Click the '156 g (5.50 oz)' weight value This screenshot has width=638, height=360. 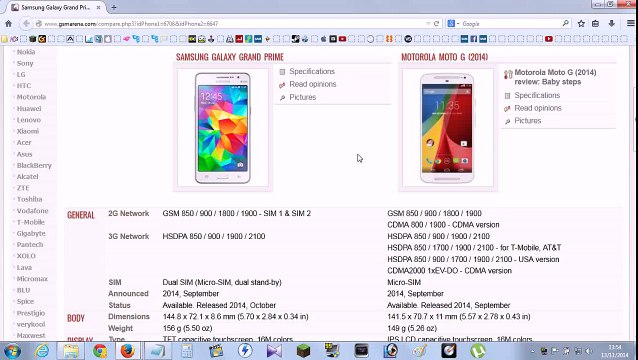coord(189,328)
